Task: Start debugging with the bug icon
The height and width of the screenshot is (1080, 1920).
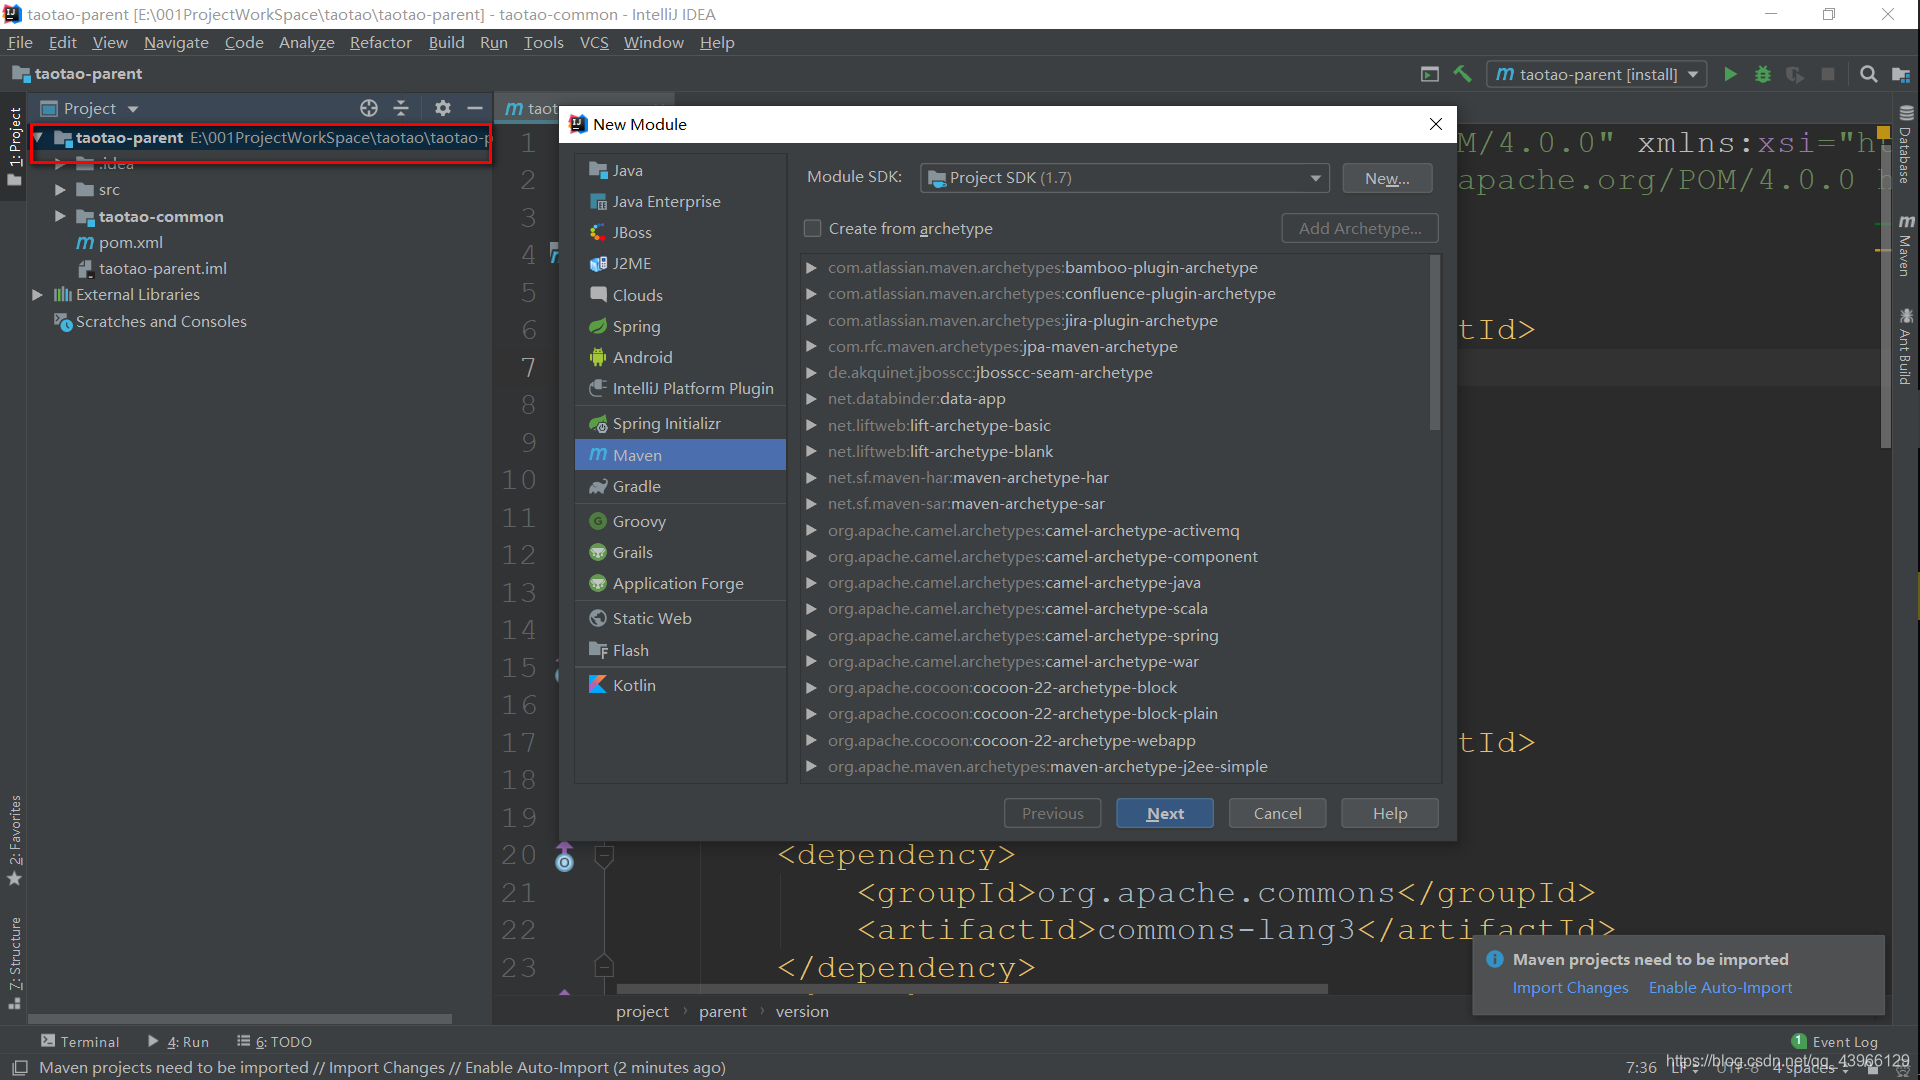Action: [x=1763, y=74]
